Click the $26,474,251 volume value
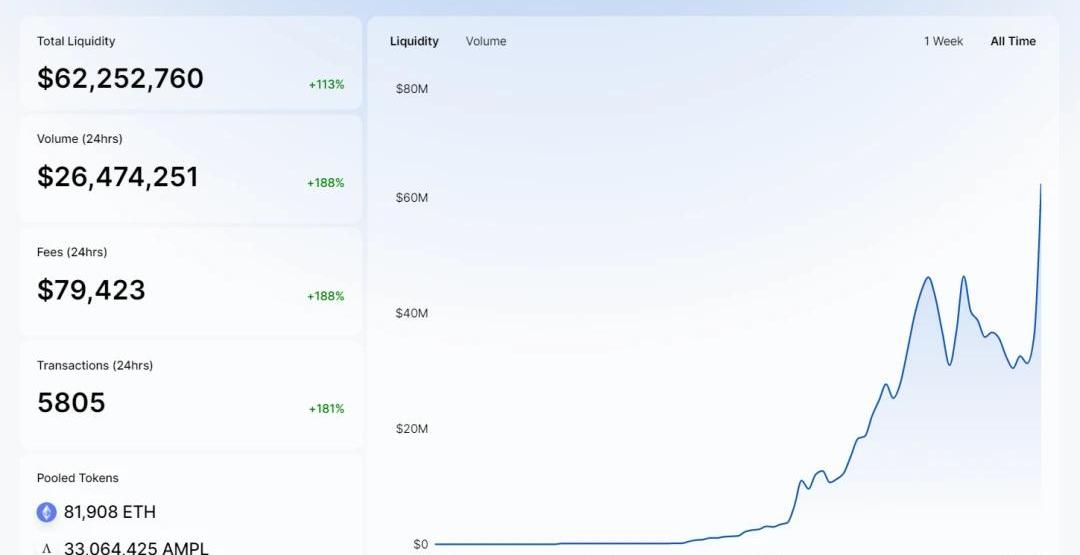Image resolution: width=1080 pixels, height=555 pixels. (118, 177)
